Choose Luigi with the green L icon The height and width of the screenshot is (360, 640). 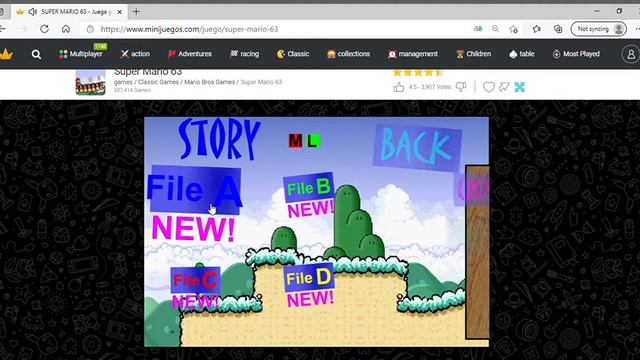point(312,141)
